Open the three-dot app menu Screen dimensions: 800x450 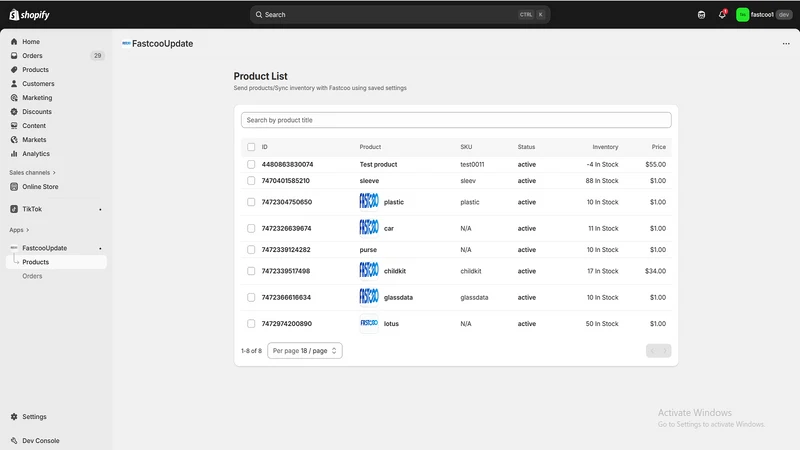pyautogui.click(x=786, y=44)
